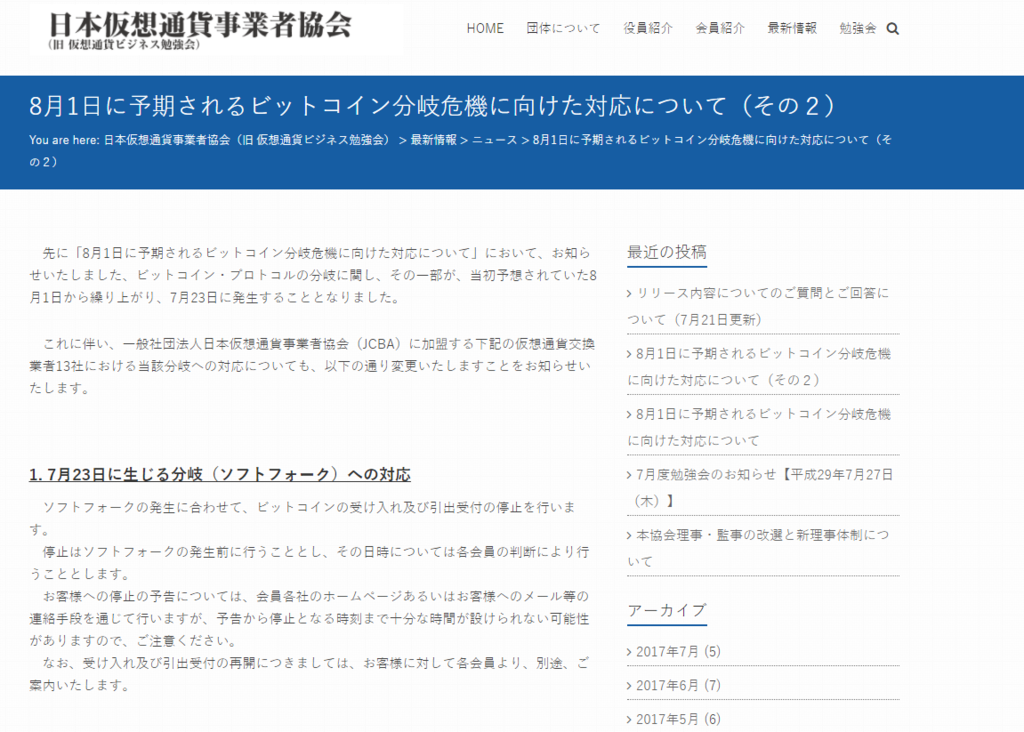Click the page title 8月1日に予期されるビットコイン分岐危機
This screenshot has width=1024, height=732.
point(432,106)
